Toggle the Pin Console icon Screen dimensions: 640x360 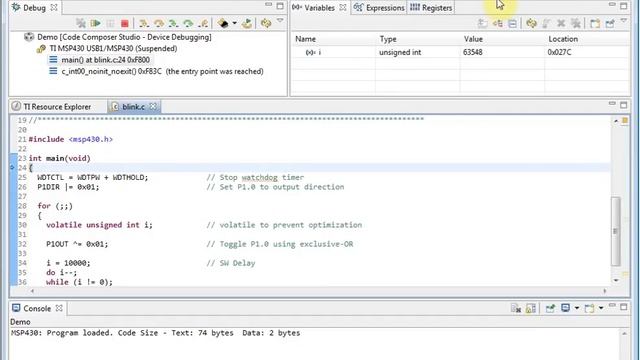point(550,308)
